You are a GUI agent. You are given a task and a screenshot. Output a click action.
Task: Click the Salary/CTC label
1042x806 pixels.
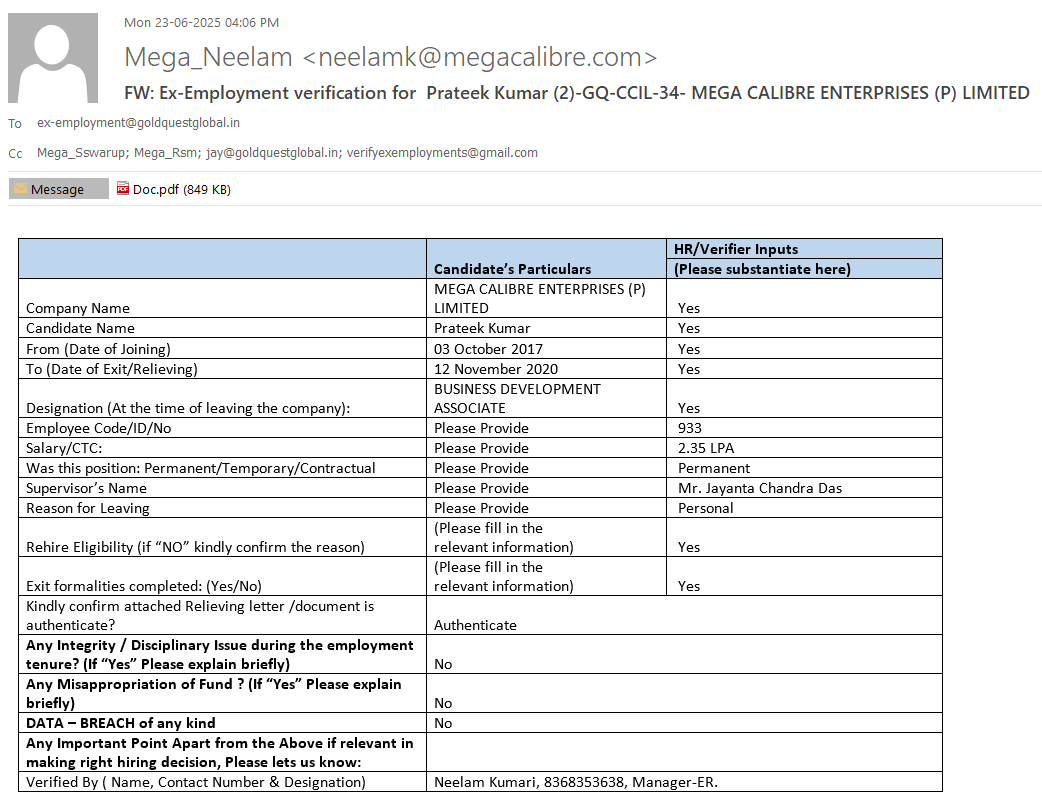pos(64,448)
